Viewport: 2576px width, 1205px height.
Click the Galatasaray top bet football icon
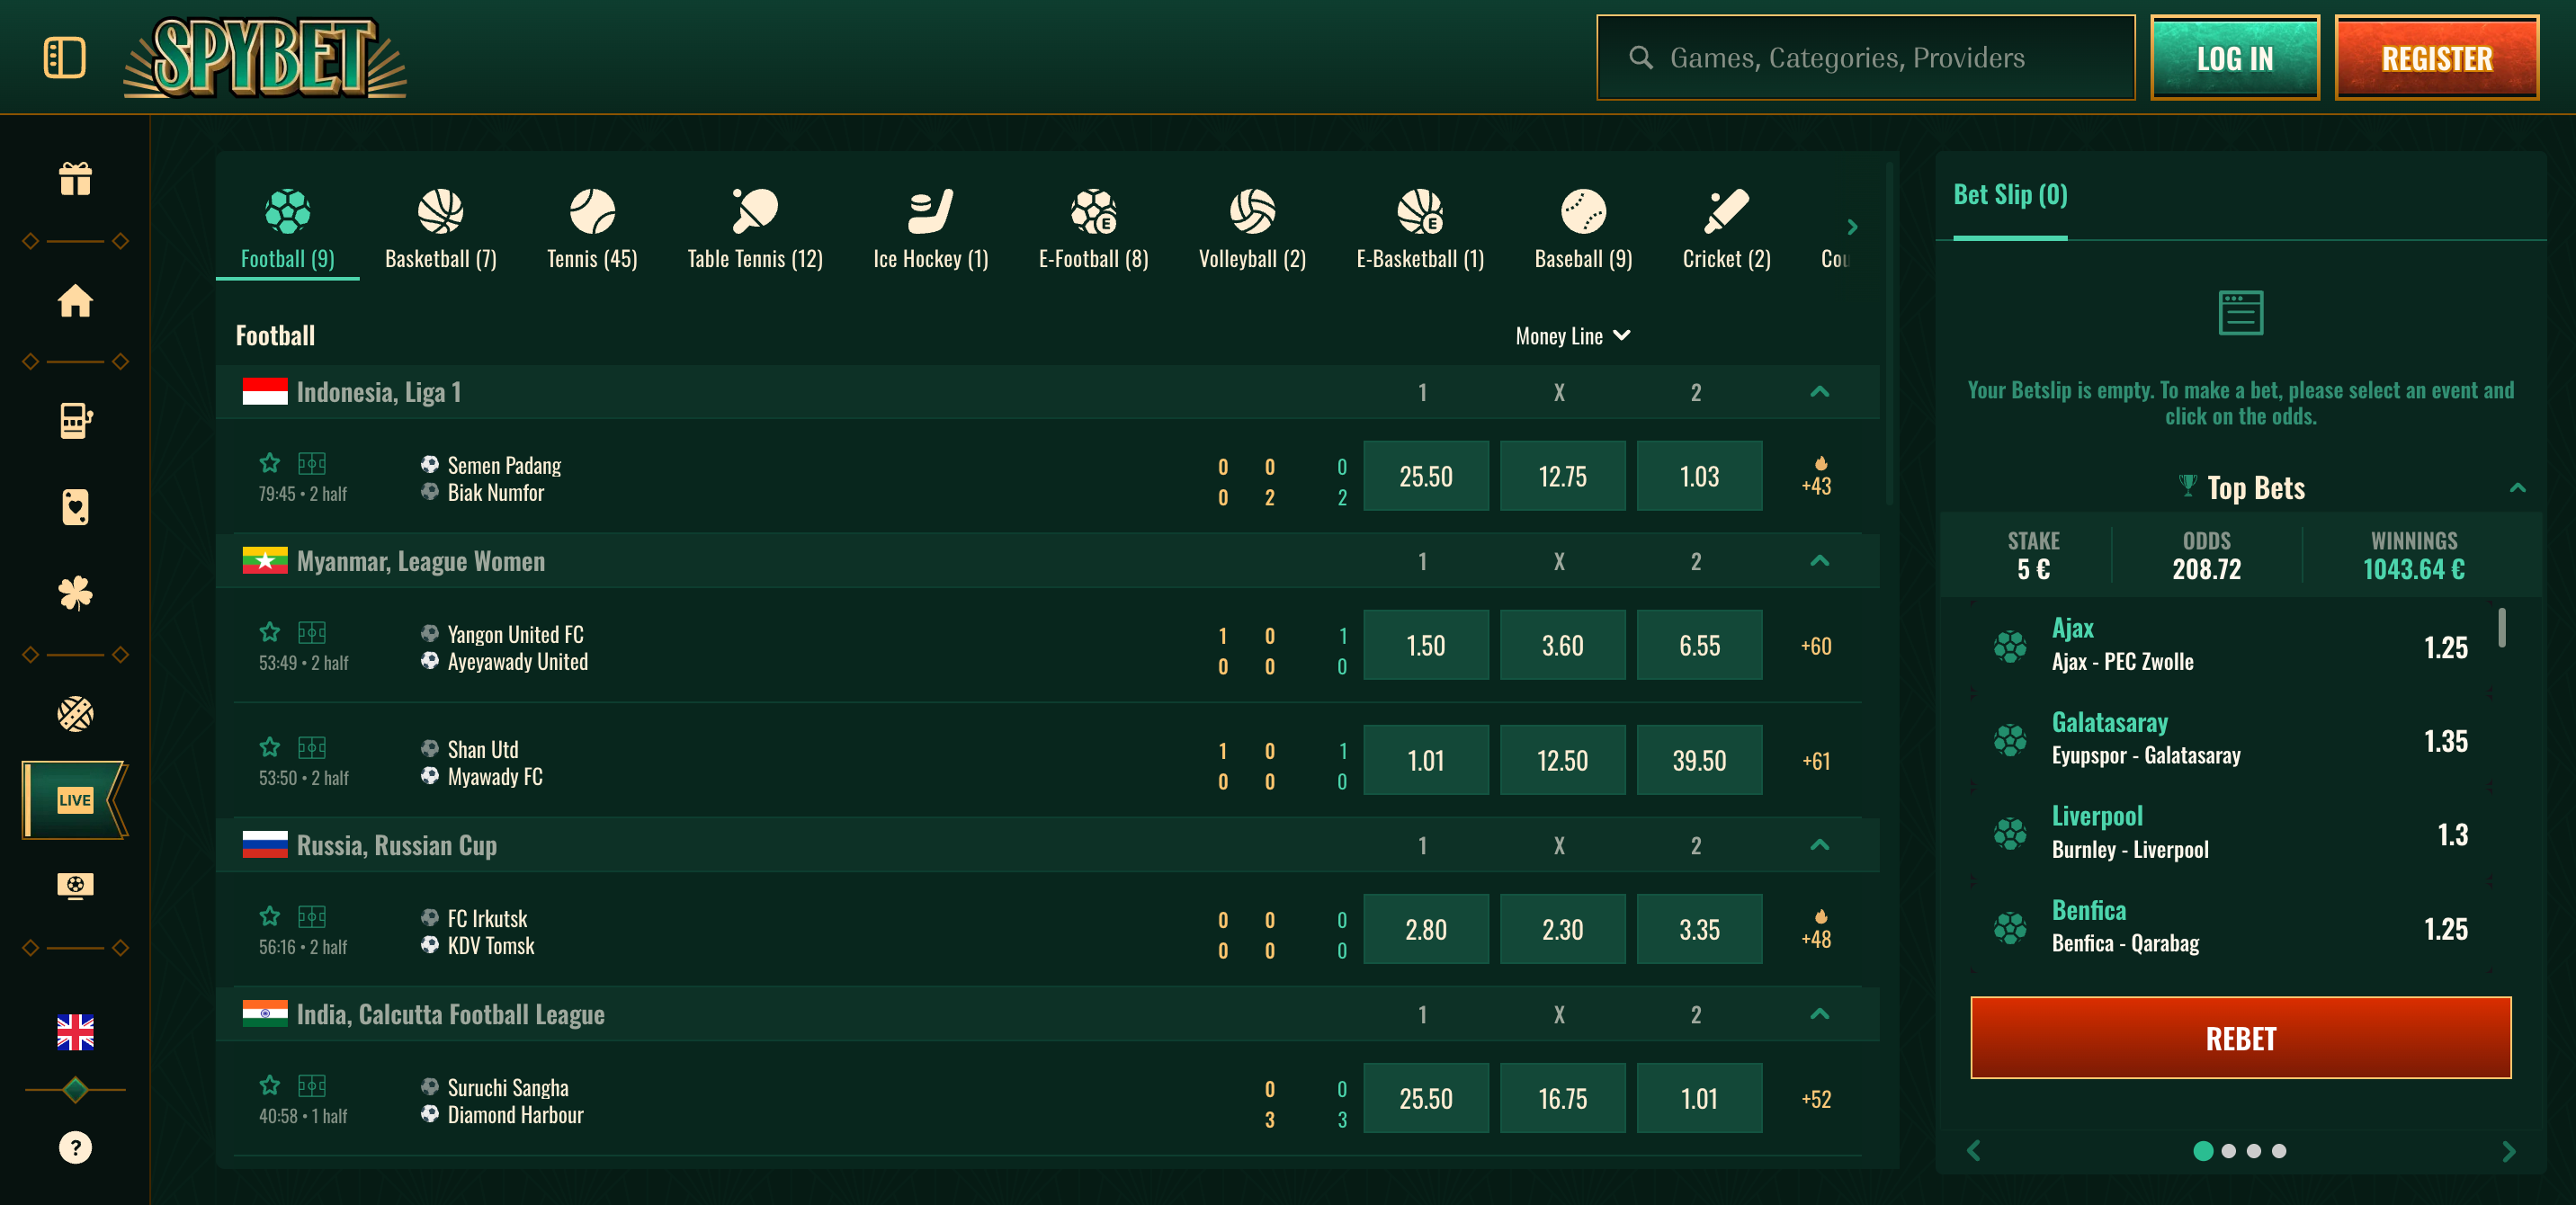(2010, 740)
